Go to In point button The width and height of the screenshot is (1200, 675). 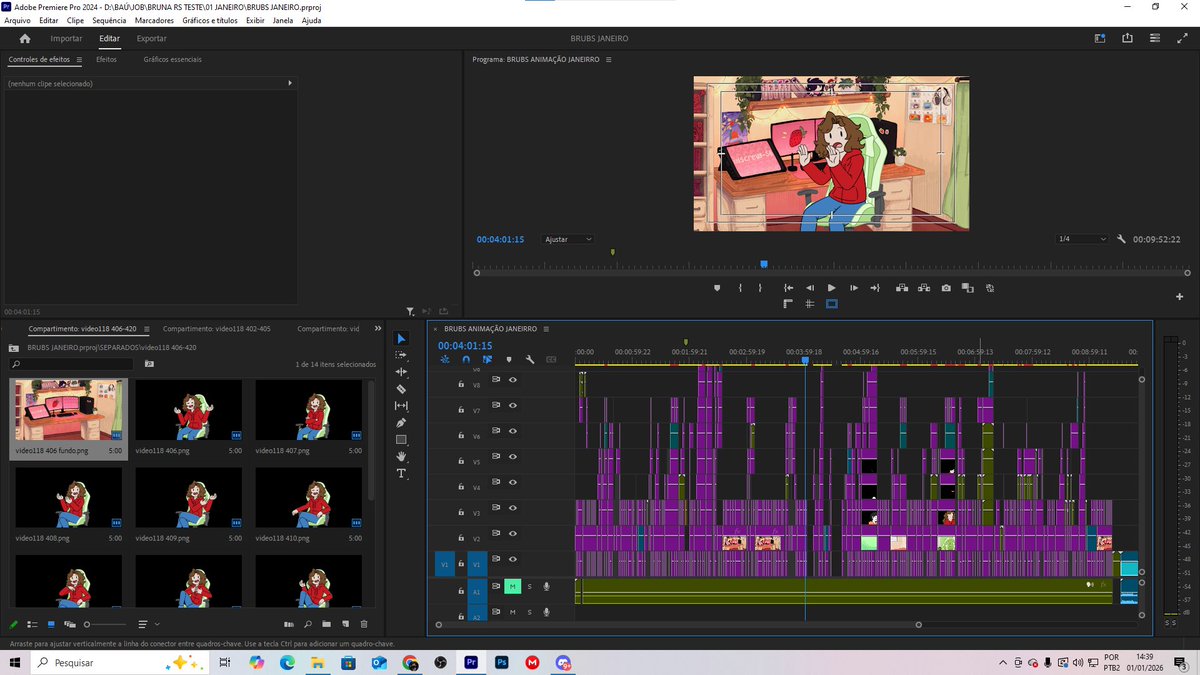[x=788, y=288]
